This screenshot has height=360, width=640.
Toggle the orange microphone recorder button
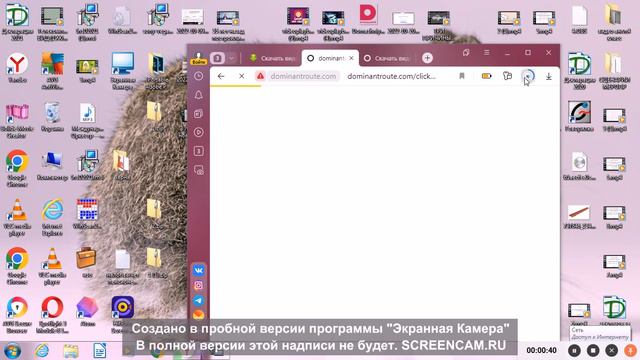coord(630,350)
